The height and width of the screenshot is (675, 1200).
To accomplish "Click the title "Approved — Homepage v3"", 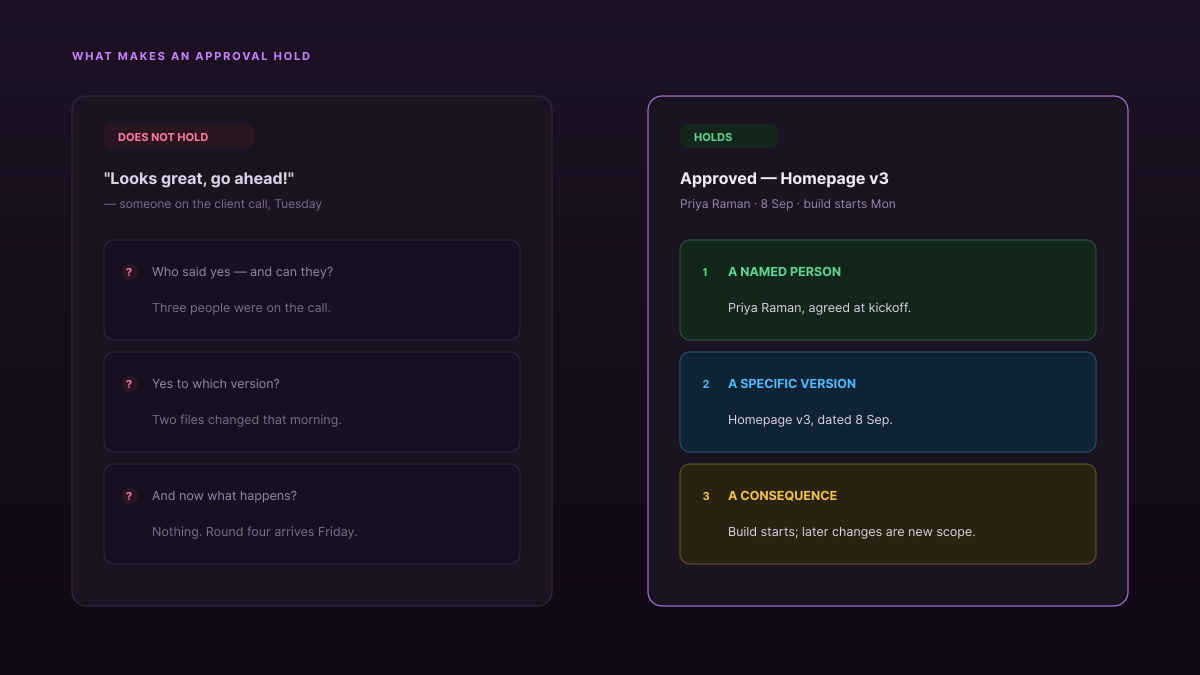I will tap(784, 179).
